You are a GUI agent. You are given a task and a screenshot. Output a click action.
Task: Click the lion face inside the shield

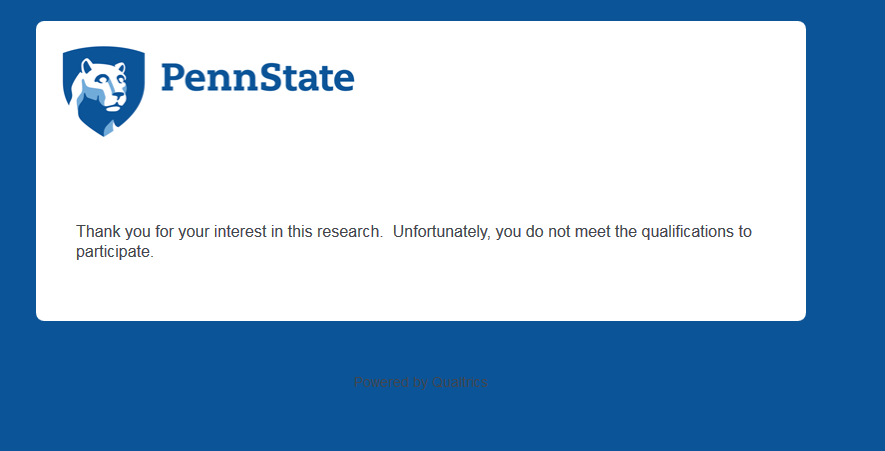pyautogui.click(x=106, y=85)
